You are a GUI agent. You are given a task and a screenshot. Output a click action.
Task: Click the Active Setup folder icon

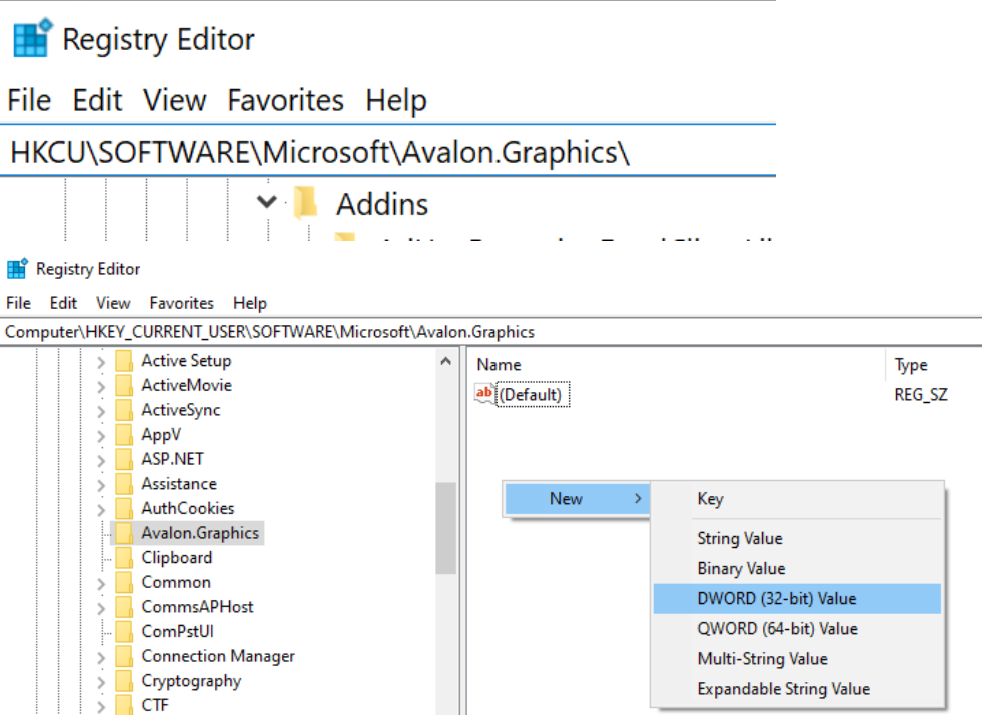tap(124, 362)
